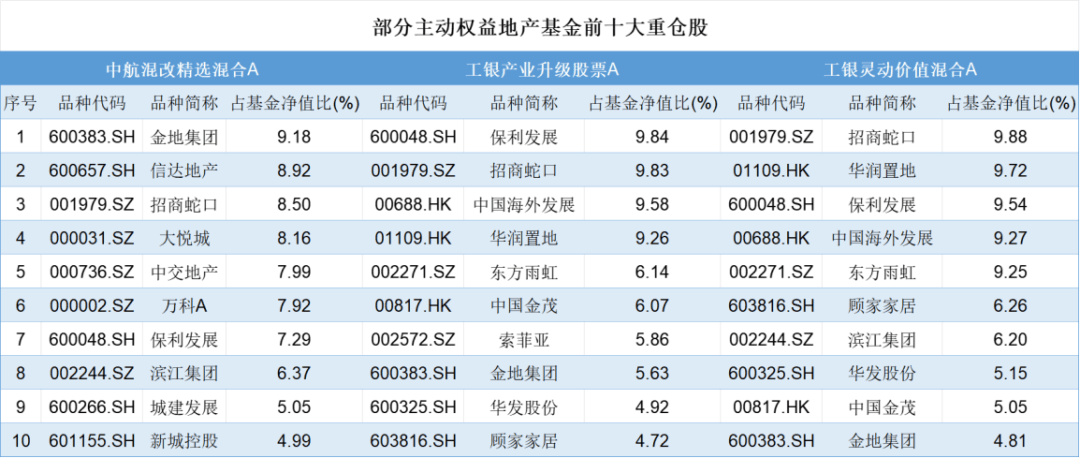Viewport: 1080px width, 458px height.
Task: Click the 工银灵动价值混合A fund header
Action: pyautogui.click(x=900, y=70)
